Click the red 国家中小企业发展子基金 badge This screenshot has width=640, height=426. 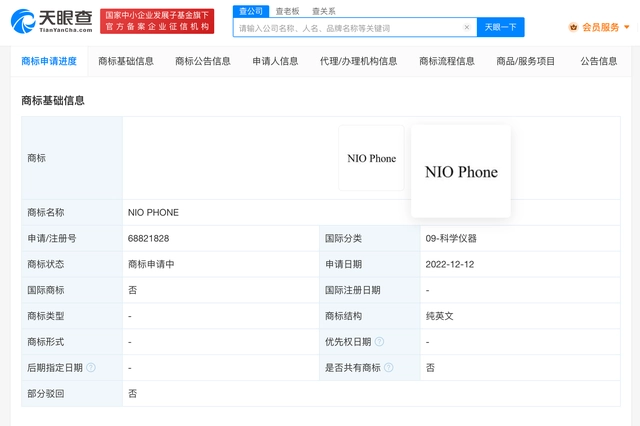click(x=157, y=21)
